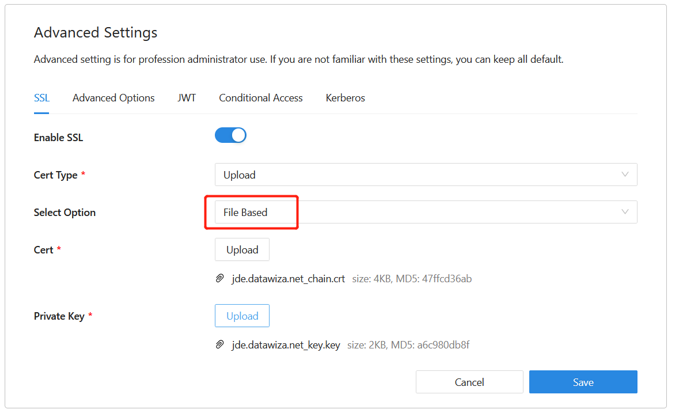Select the Kerberos tab
Image resolution: width=677 pixels, height=412 pixels.
point(345,98)
